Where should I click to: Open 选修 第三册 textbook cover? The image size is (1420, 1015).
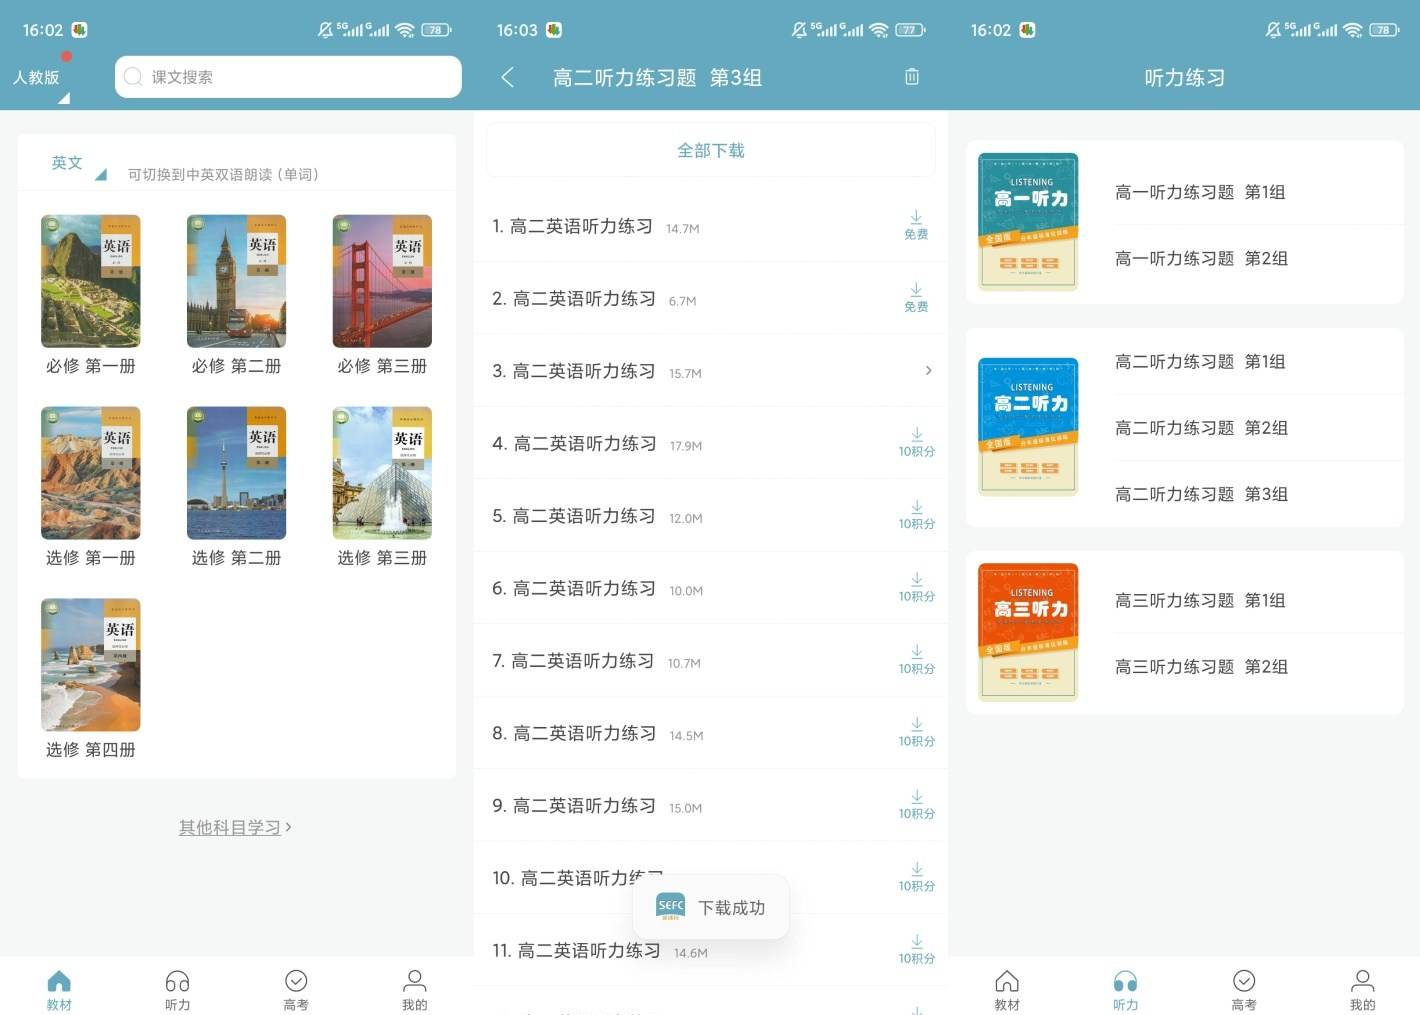pos(382,474)
